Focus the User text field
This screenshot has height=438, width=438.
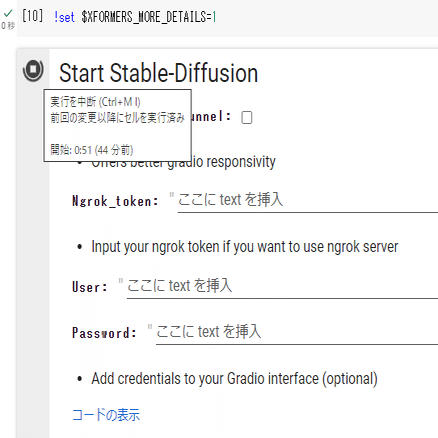282,286
